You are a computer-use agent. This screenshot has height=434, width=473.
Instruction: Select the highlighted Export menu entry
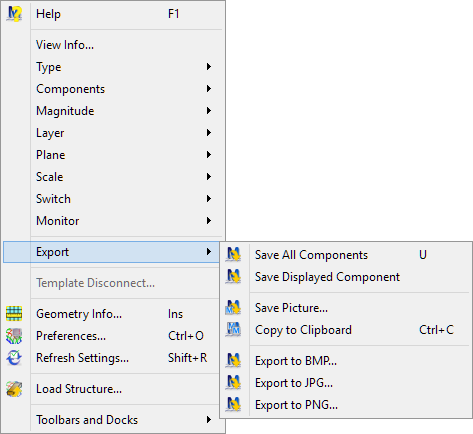[x=111, y=252]
